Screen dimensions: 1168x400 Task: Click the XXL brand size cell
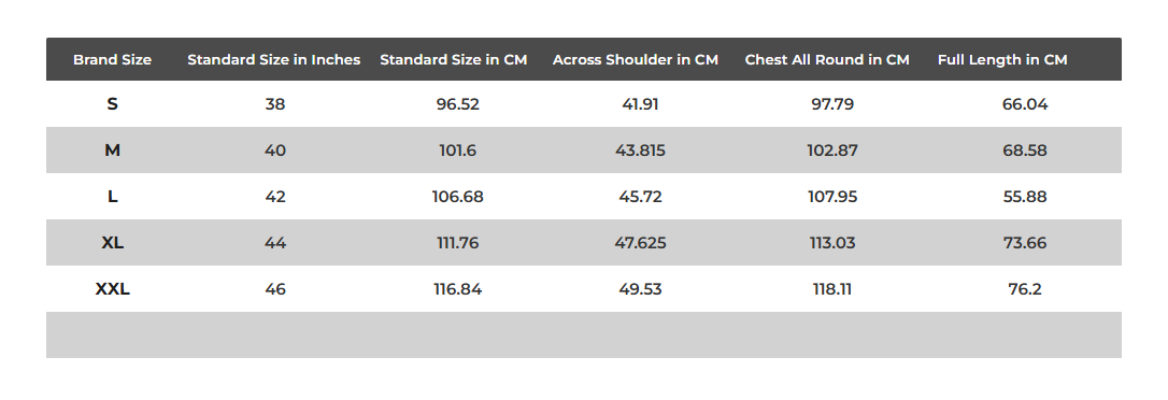tap(112, 290)
